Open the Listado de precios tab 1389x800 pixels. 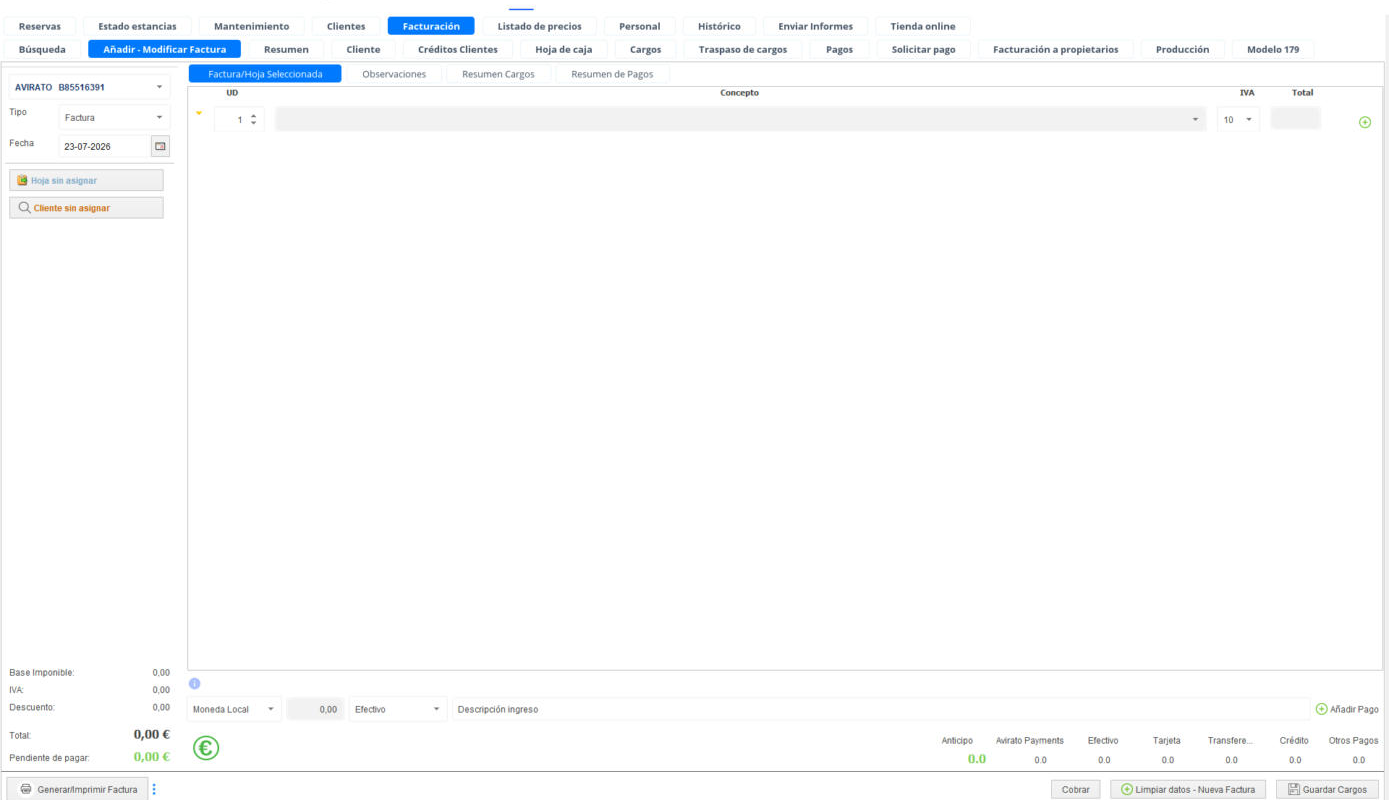tap(539, 26)
